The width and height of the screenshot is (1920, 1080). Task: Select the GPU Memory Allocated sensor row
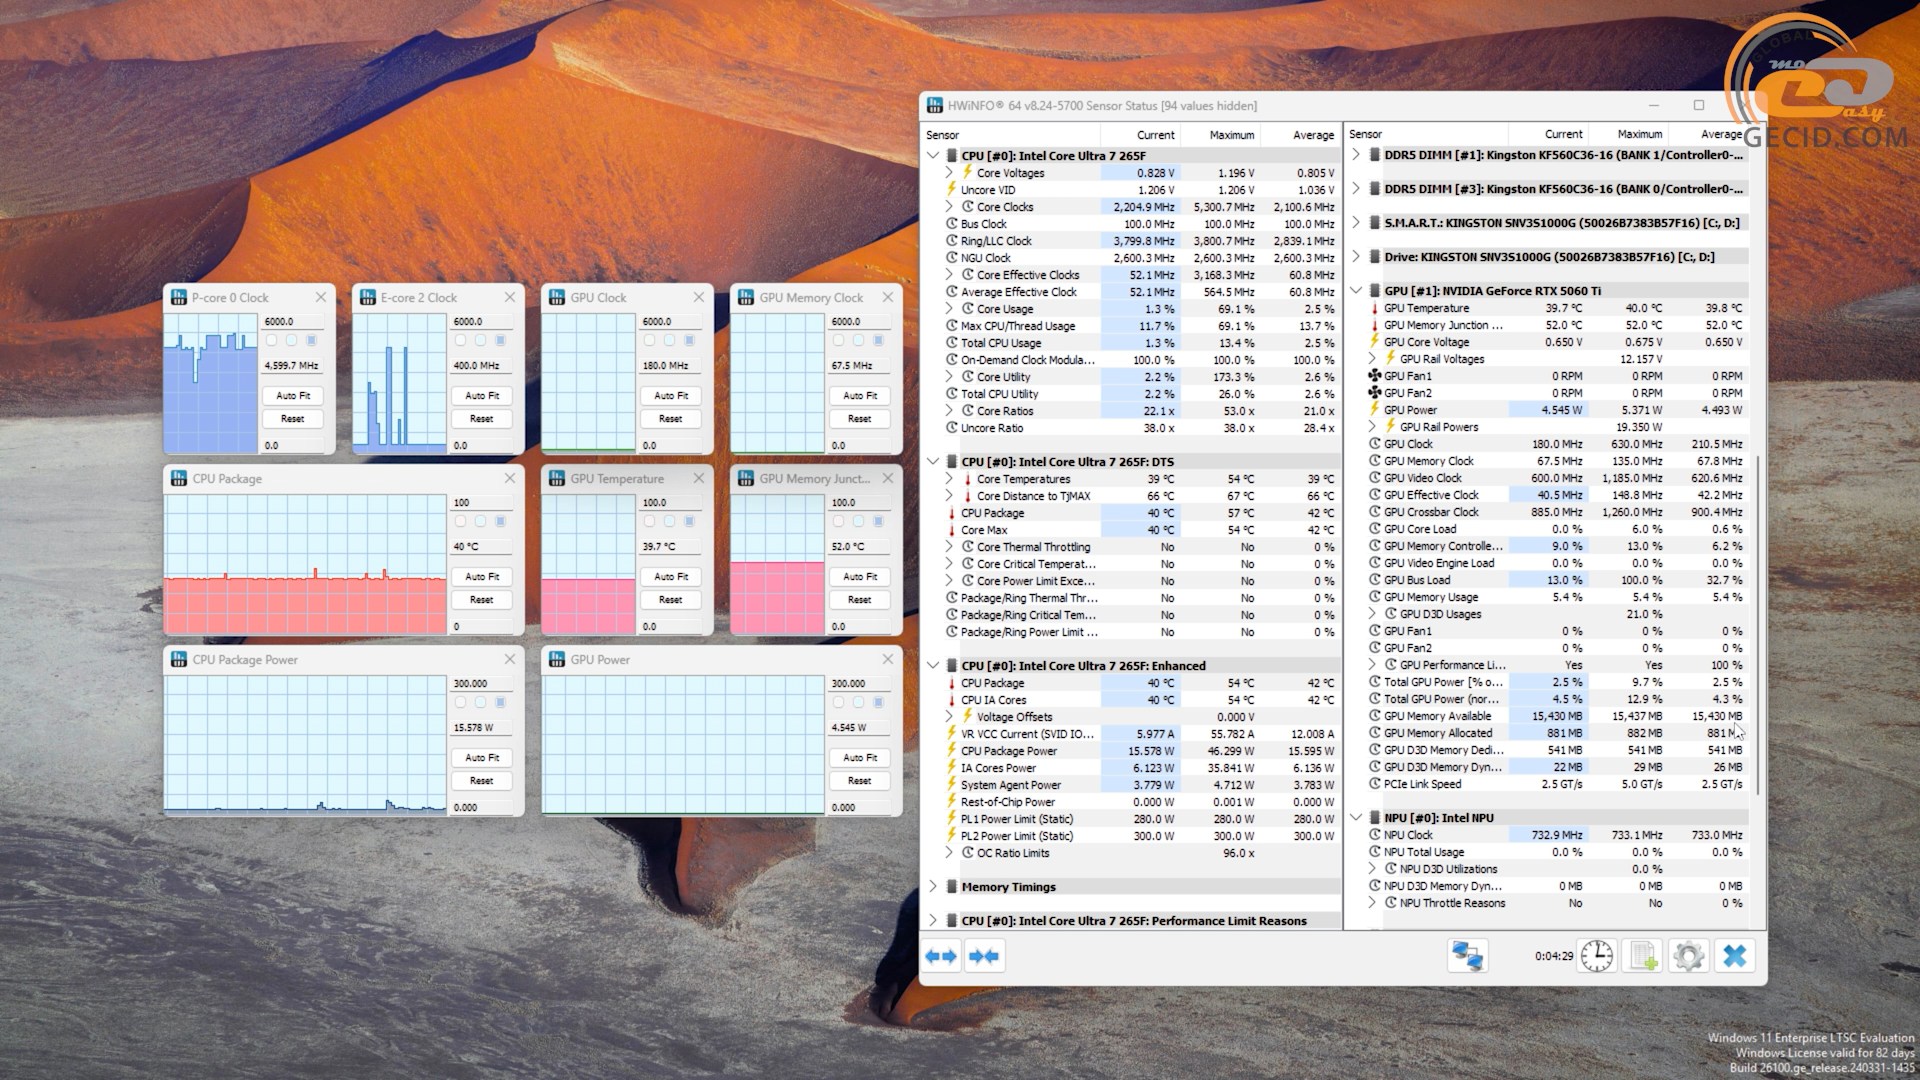tap(1558, 733)
